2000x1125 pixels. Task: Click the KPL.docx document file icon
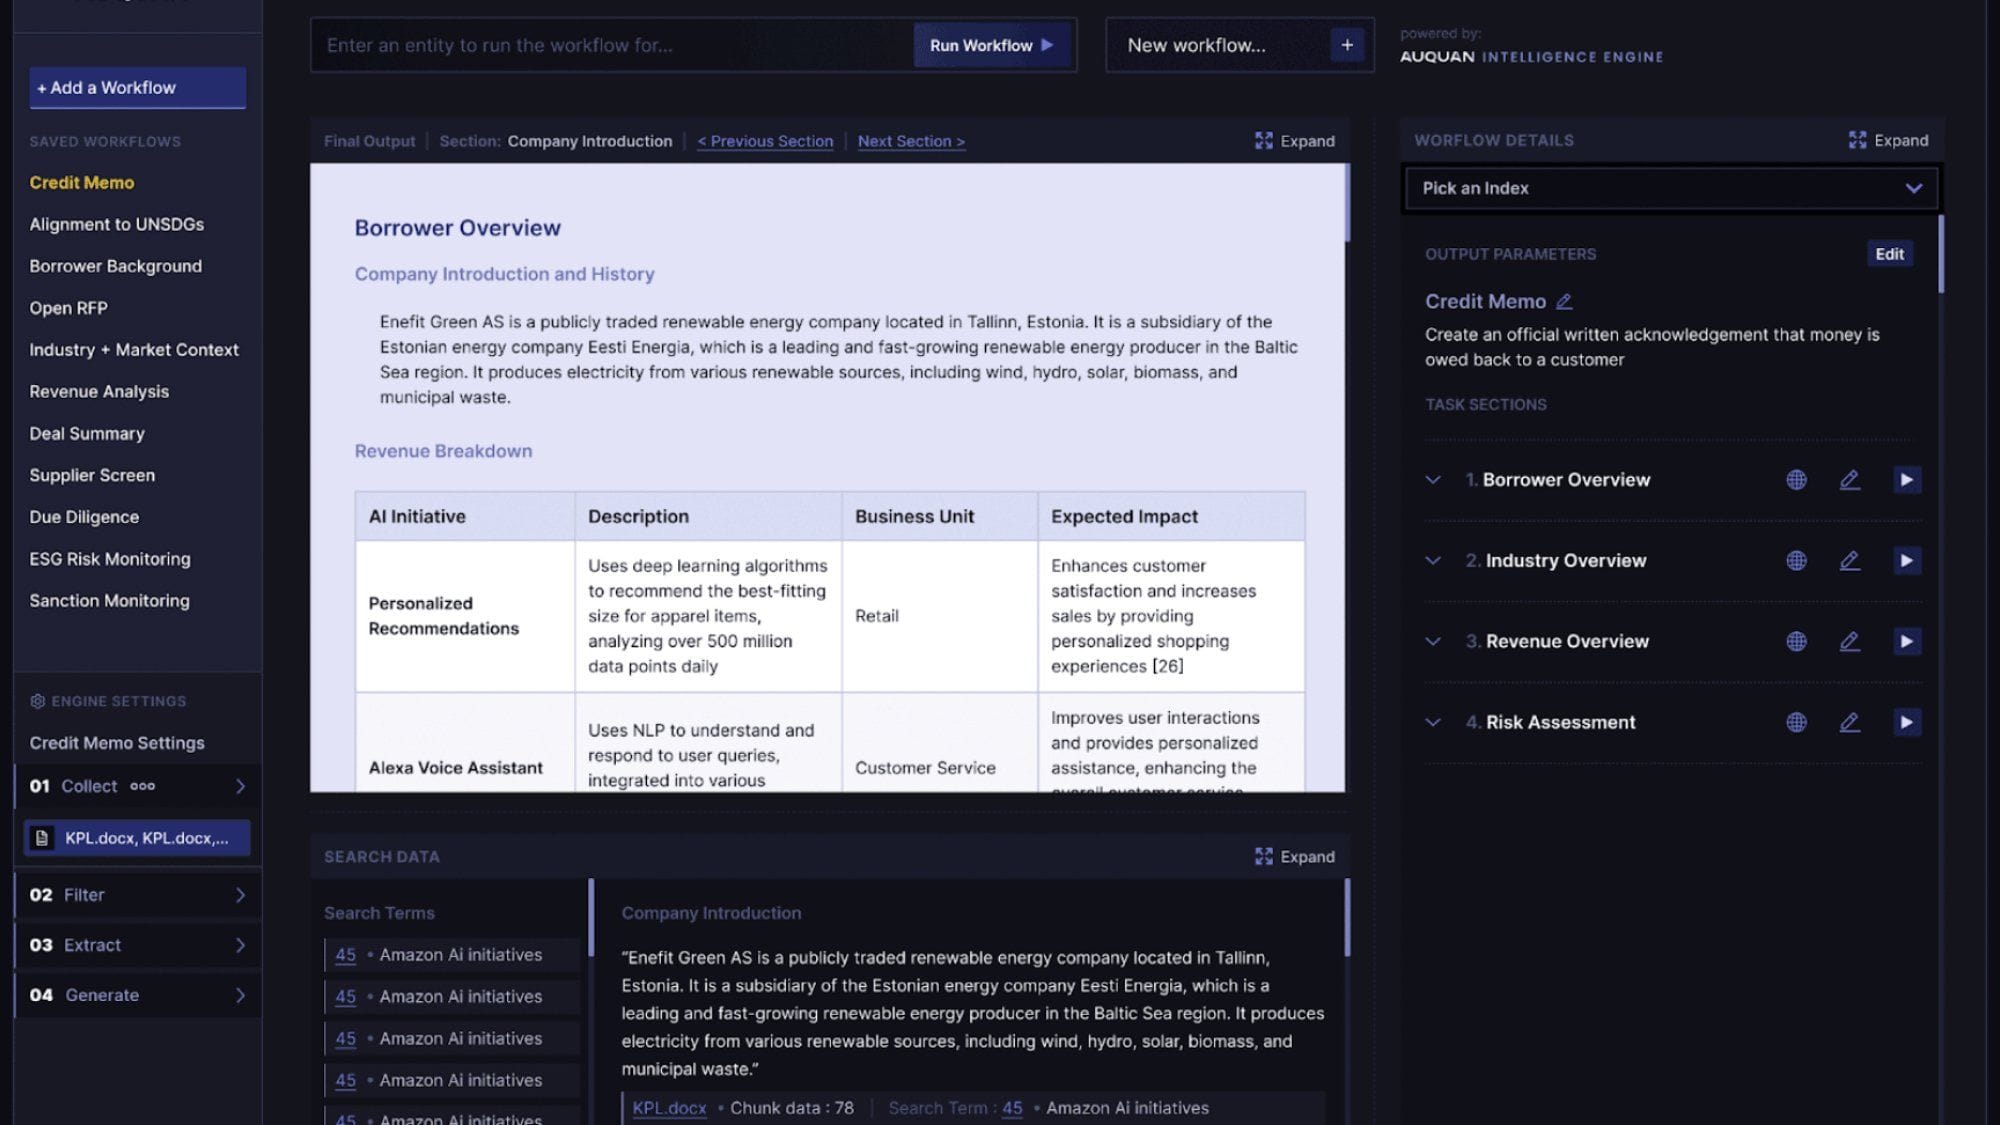click(x=42, y=838)
